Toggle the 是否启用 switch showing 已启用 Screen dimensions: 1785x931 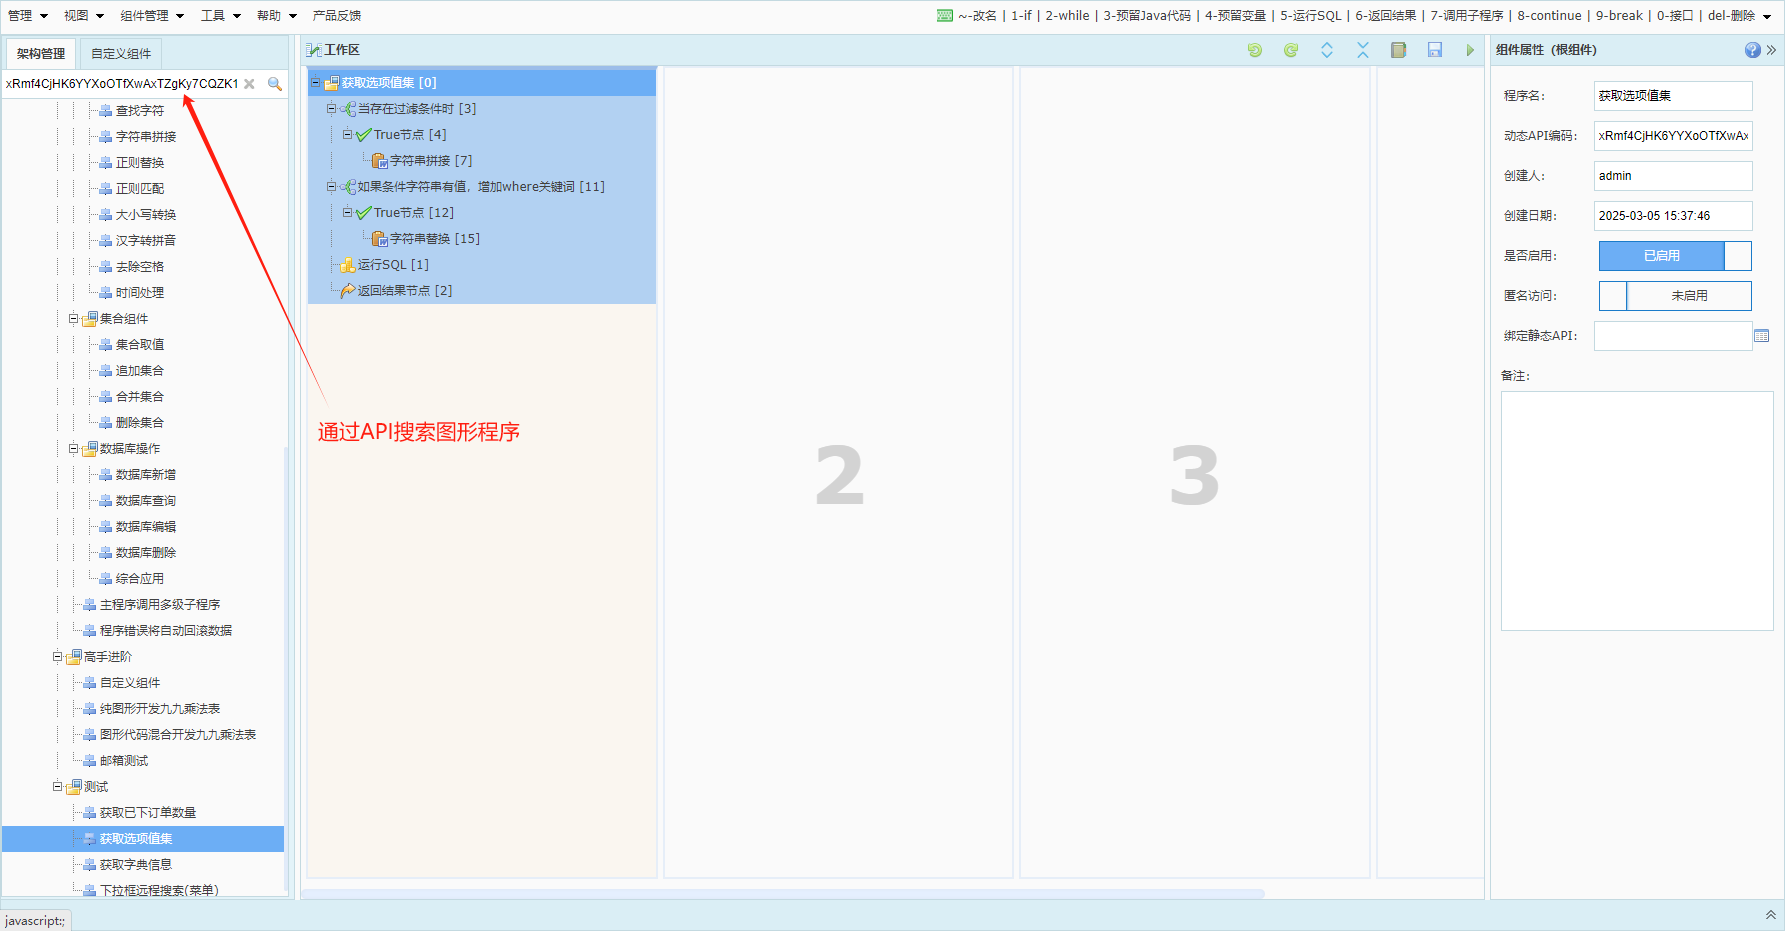[1675, 256]
